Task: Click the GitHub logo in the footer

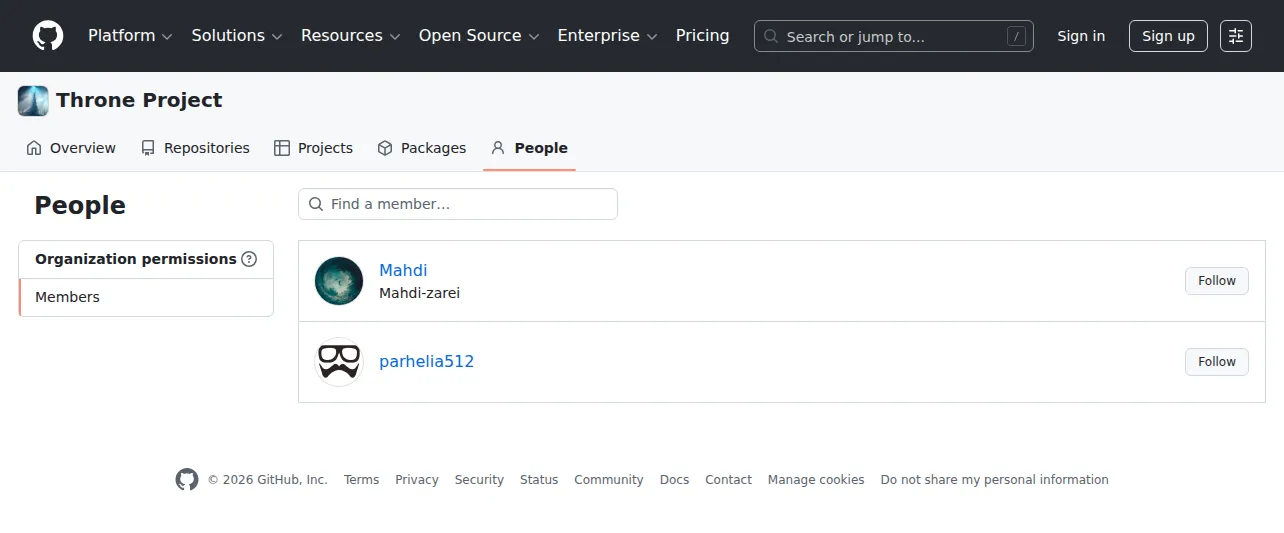Action: pos(187,480)
